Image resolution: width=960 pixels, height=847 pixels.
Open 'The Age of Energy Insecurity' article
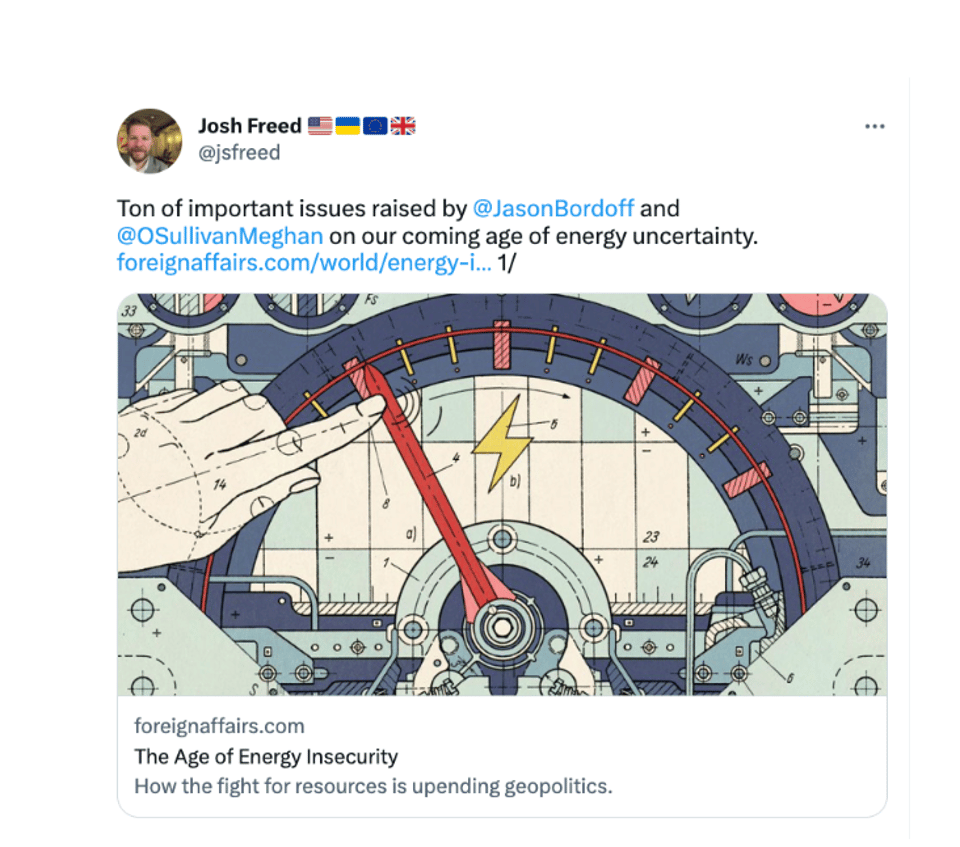[266, 757]
